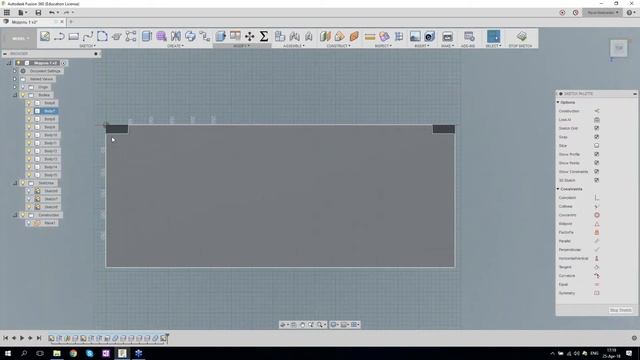The width and height of the screenshot is (640, 360).
Task: Click the Make 3D Print icon
Action: pyautogui.click(x=447, y=36)
